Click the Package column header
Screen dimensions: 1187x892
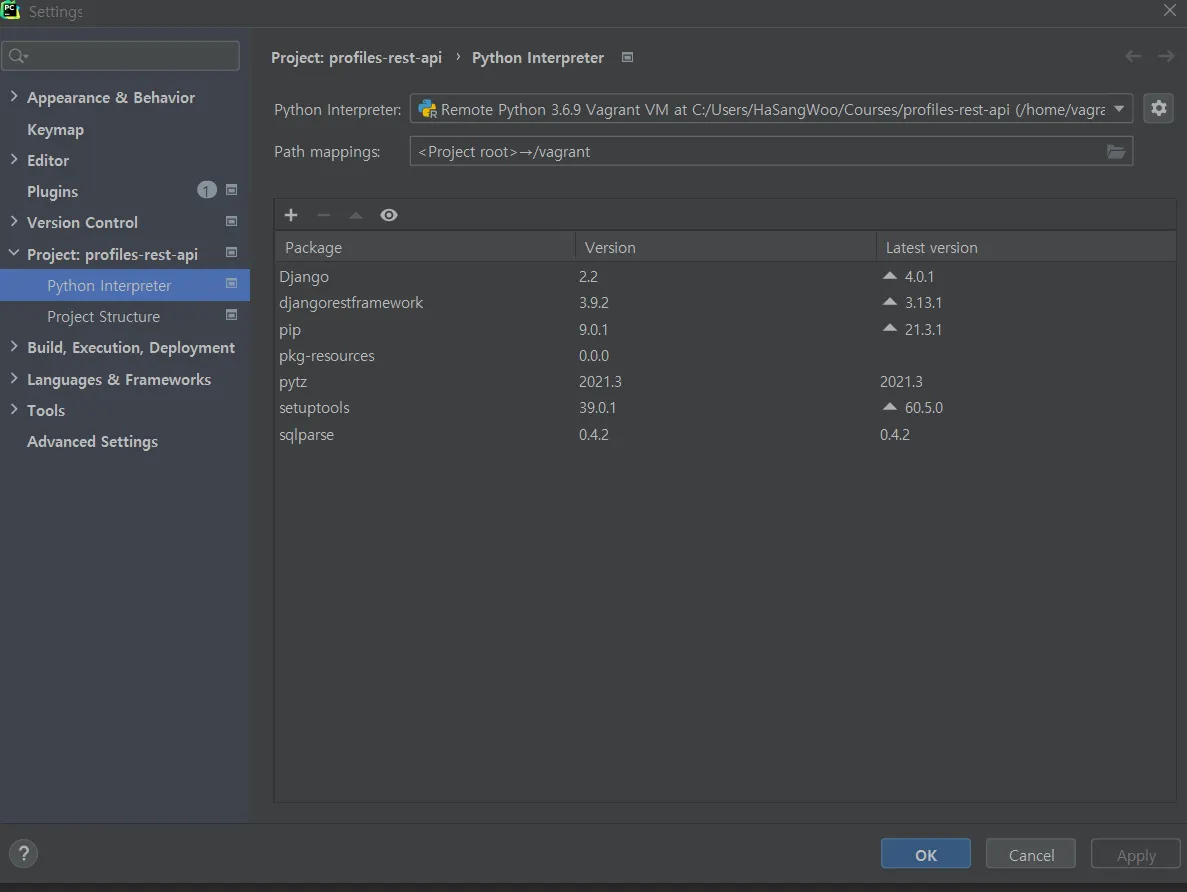[424, 248]
